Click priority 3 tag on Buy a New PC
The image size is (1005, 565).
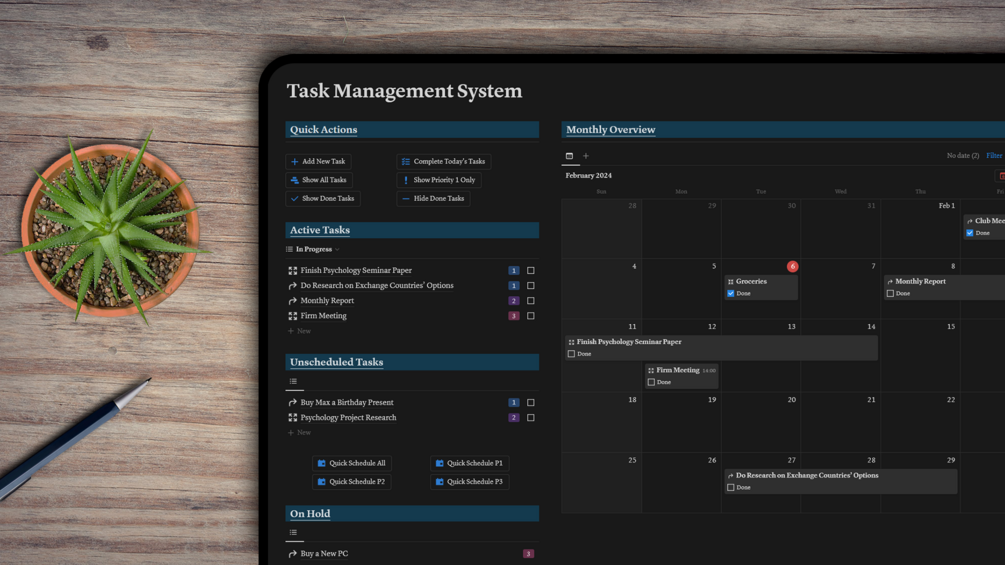click(x=528, y=554)
